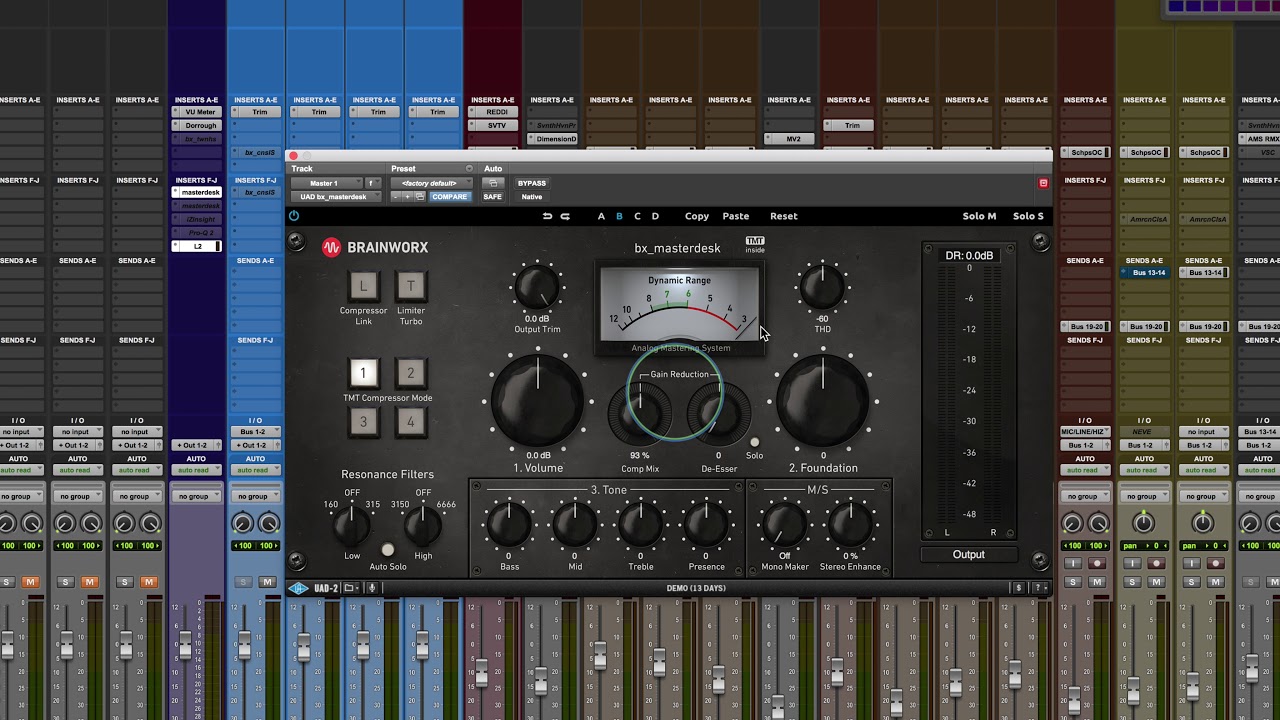Click Reset in the plugin toolbar
This screenshot has height=720, width=1280.
coord(784,216)
